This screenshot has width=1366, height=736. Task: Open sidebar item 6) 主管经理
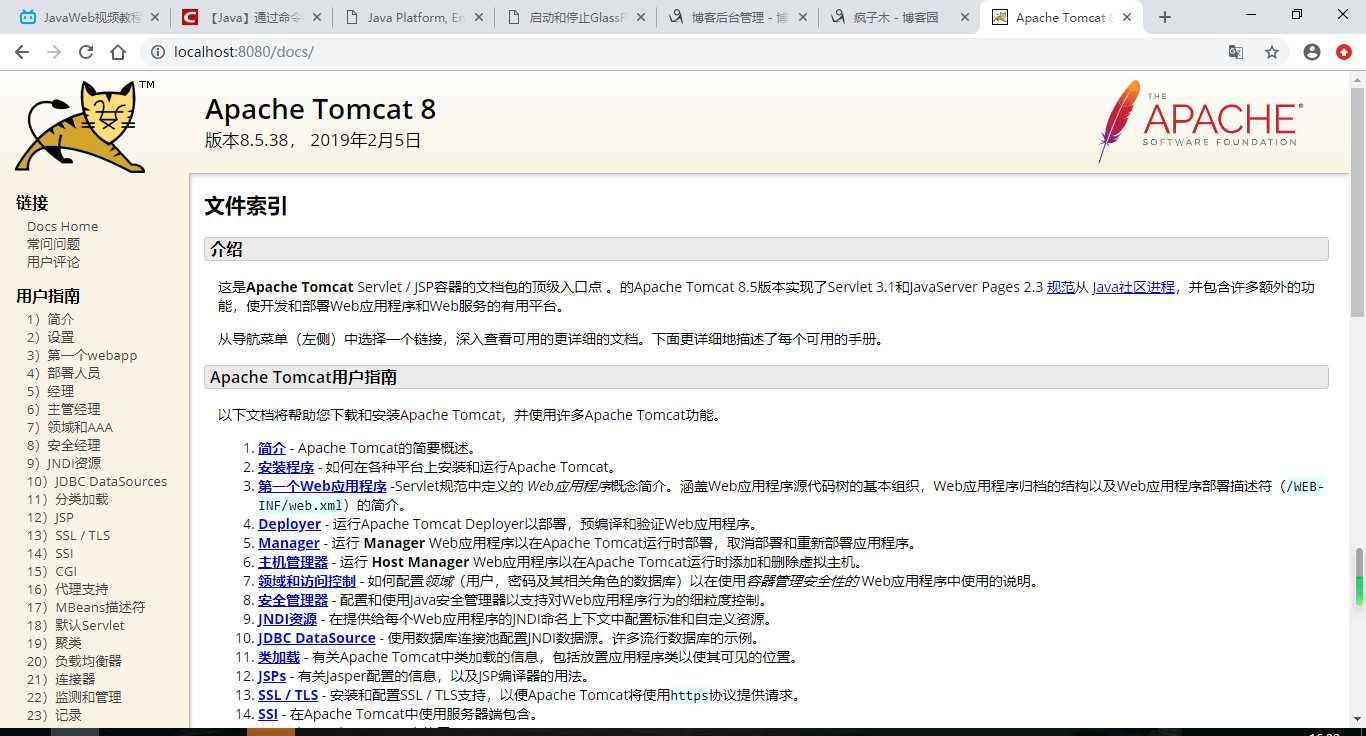point(63,409)
